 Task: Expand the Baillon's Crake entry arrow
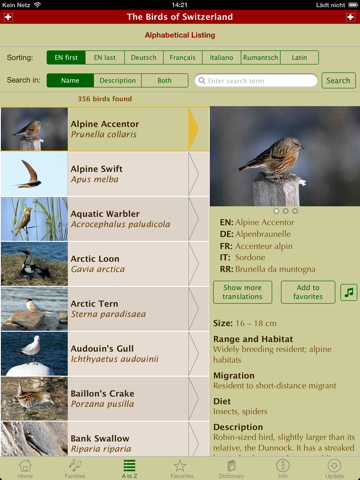coord(194,399)
